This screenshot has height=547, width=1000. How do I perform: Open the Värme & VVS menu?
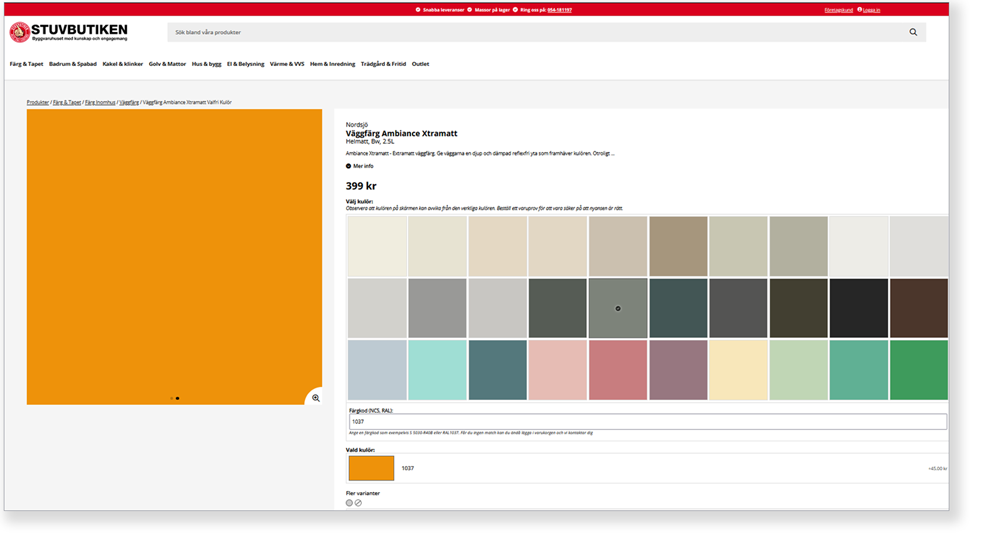pos(287,64)
